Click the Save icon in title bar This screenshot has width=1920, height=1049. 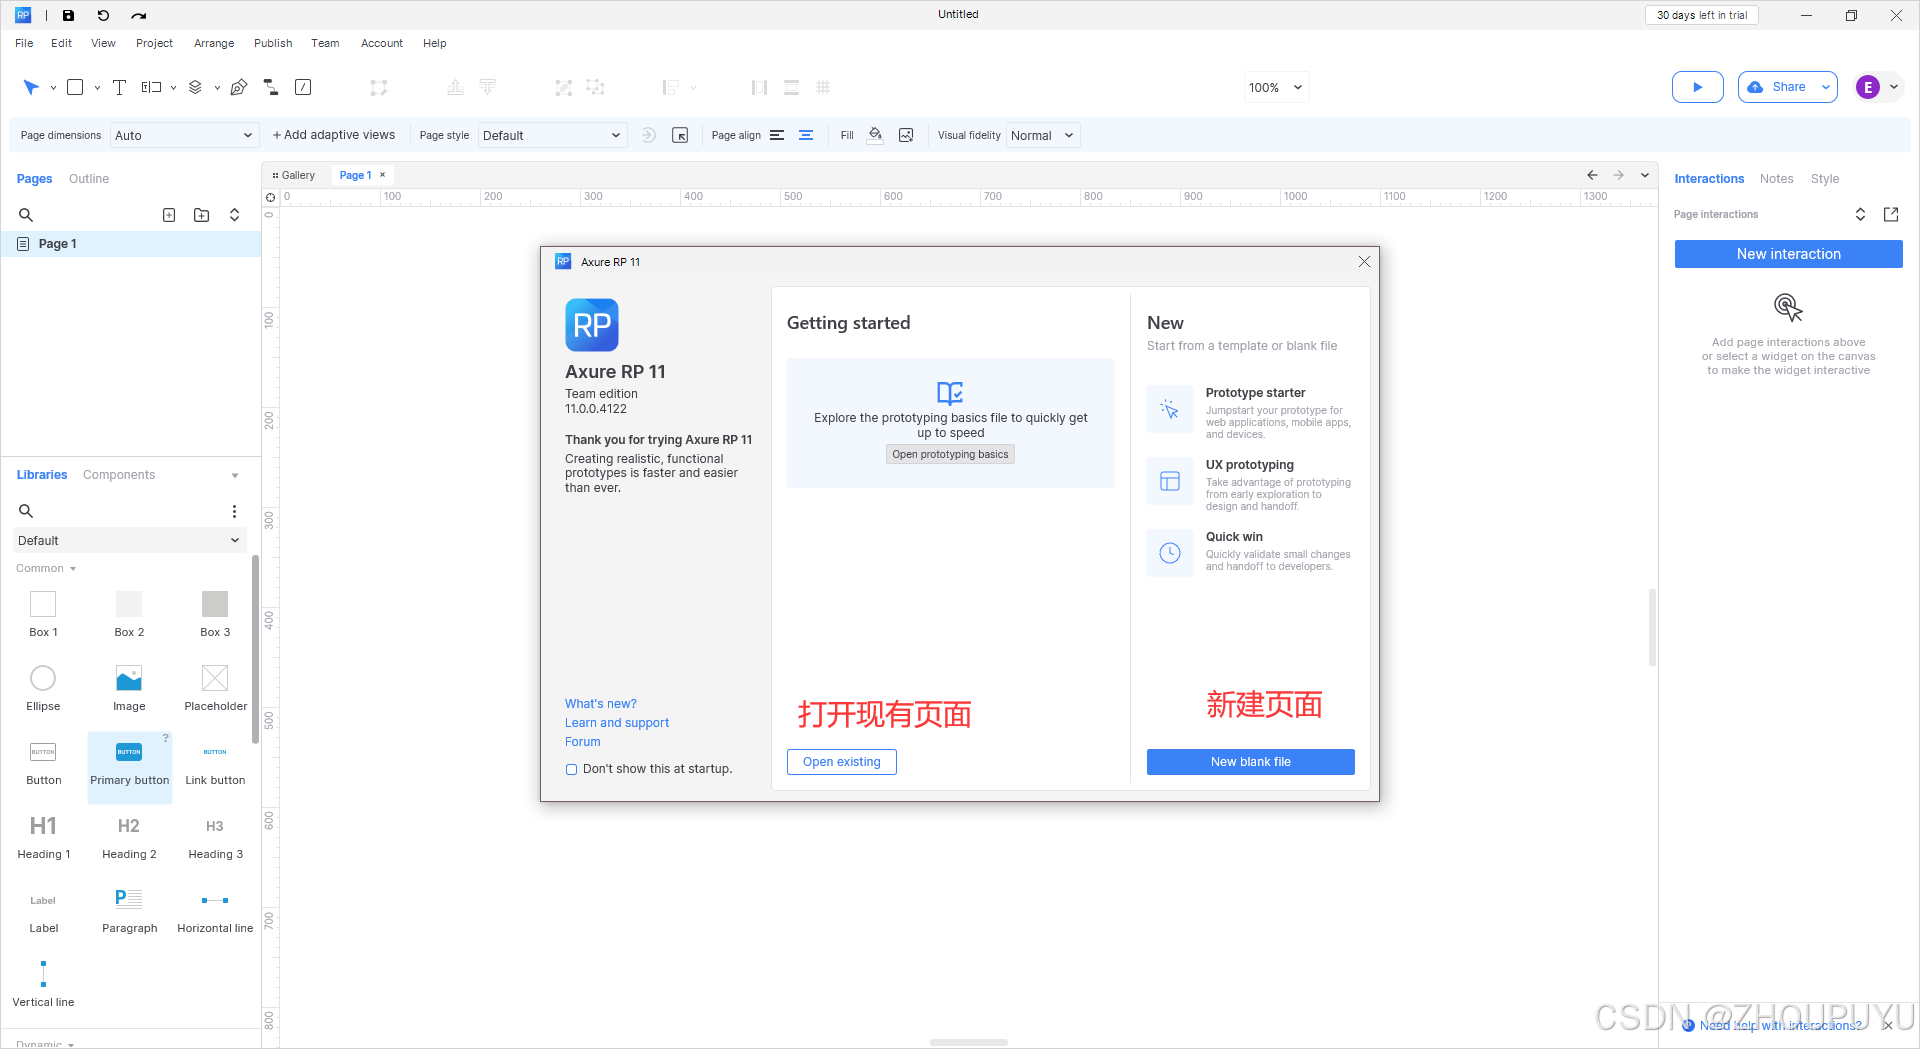coord(68,15)
